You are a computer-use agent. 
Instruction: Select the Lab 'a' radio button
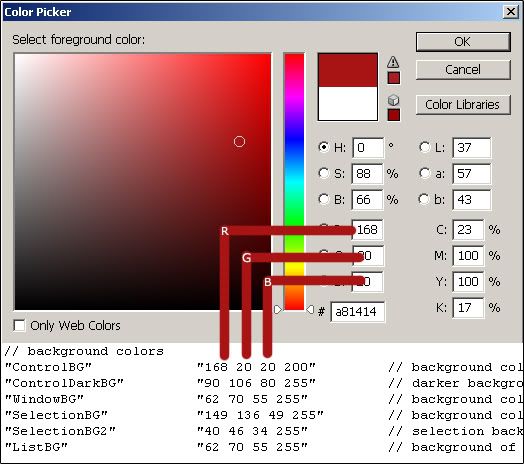(x=424, y=173)
